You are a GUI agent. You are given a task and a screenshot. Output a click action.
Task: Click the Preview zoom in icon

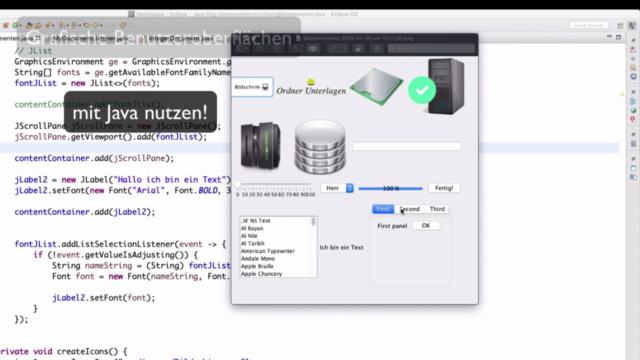pyautogui.click(x=276, y=49)
